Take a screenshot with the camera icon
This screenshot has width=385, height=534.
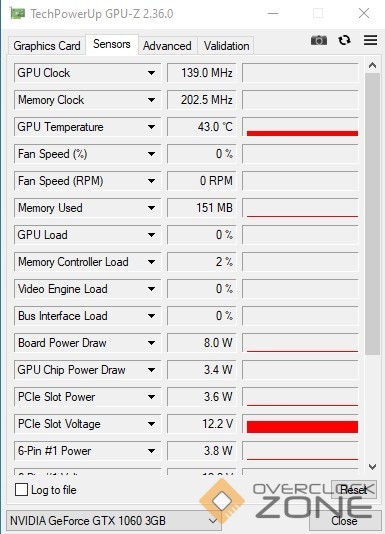pyautogui.click(x=319, y=41)
